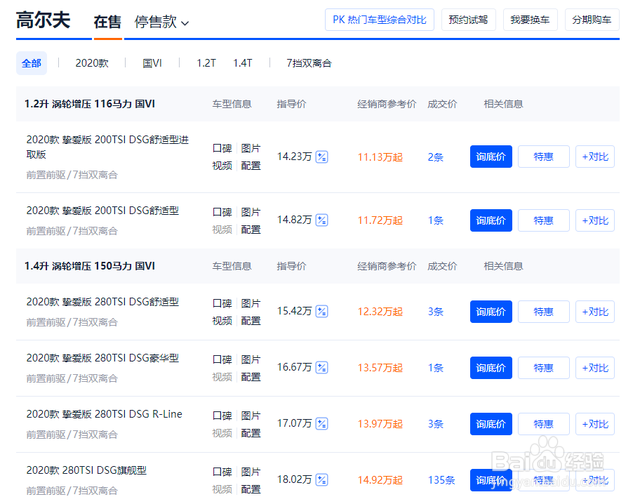Open dealer price 12.32万起
This screenshot has height=504, width=640.
tap(380, 312)
